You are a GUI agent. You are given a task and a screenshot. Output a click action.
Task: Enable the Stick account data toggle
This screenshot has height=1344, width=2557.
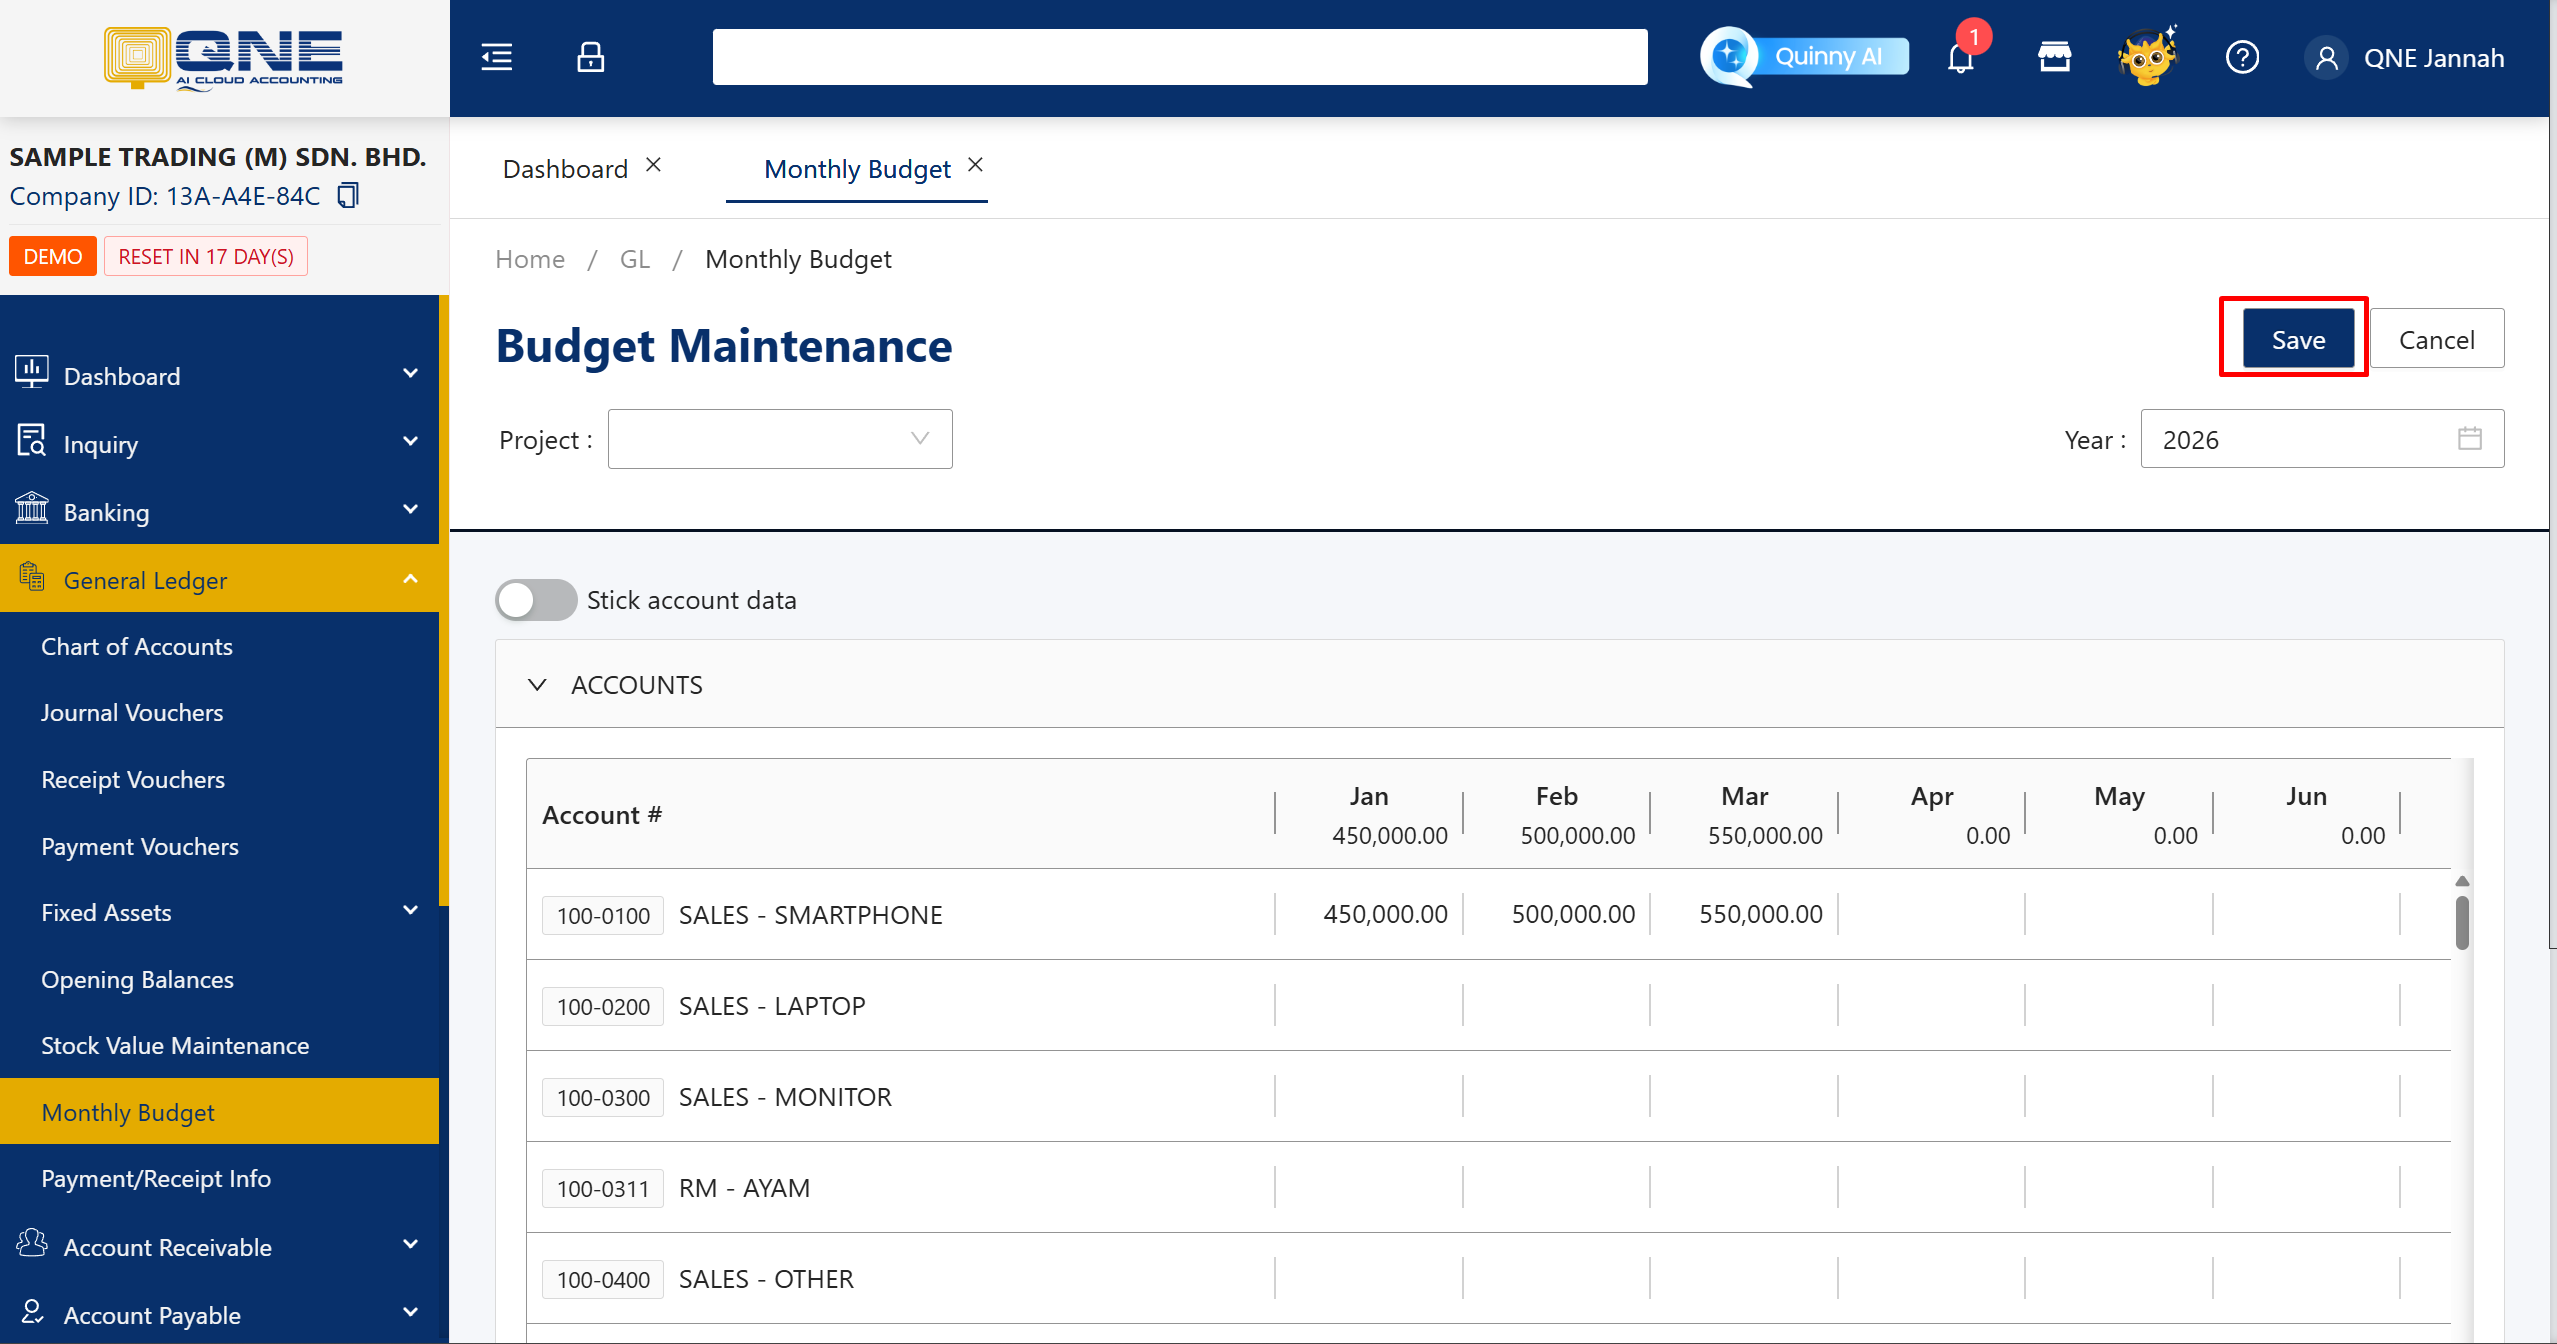point(536,600)
